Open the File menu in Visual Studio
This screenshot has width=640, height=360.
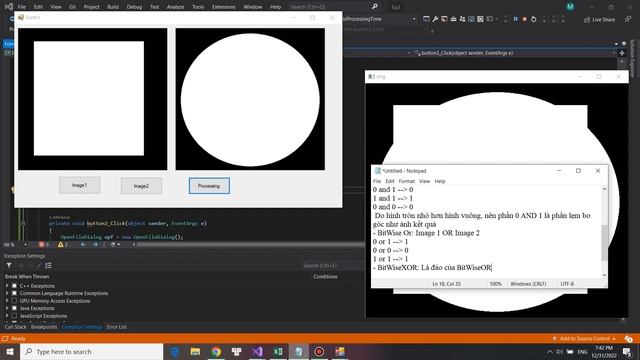(22, 7)
